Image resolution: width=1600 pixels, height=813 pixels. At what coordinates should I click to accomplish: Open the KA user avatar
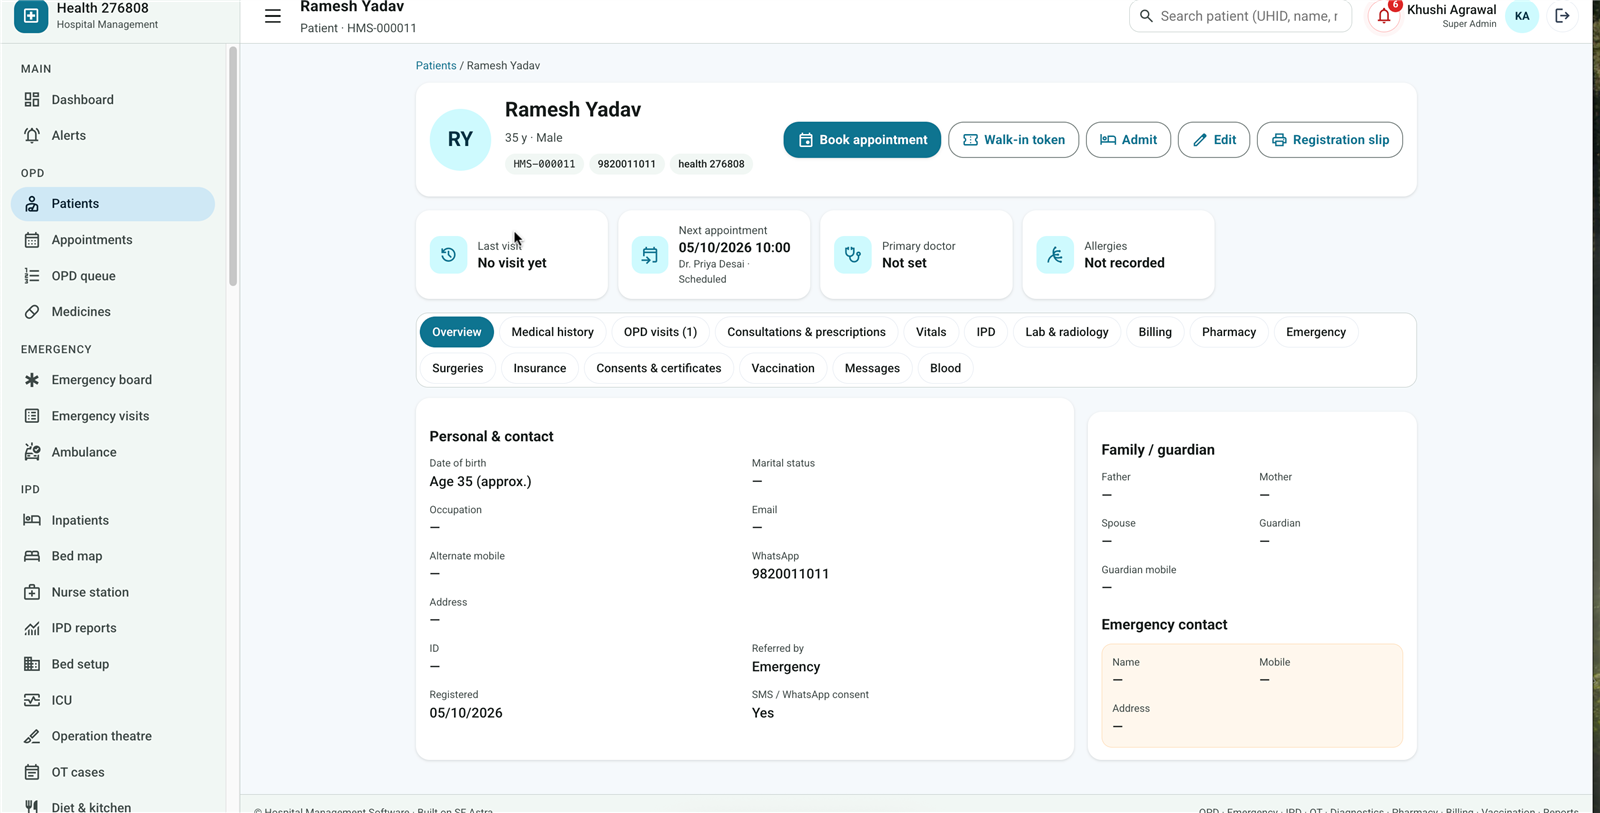click(x=1522, y=16)
